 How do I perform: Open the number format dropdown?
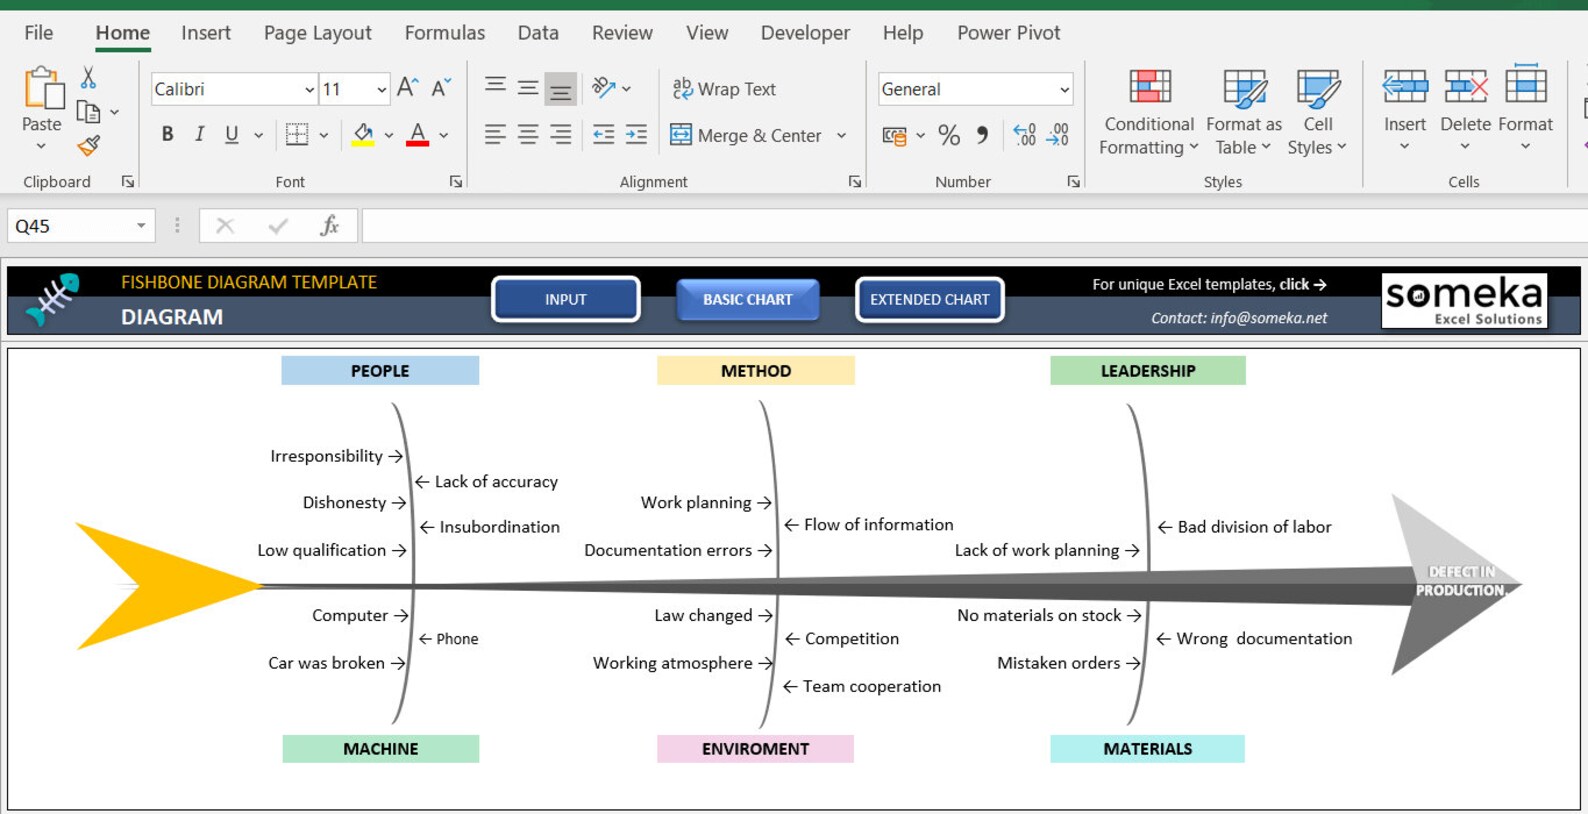(1064, 89)
